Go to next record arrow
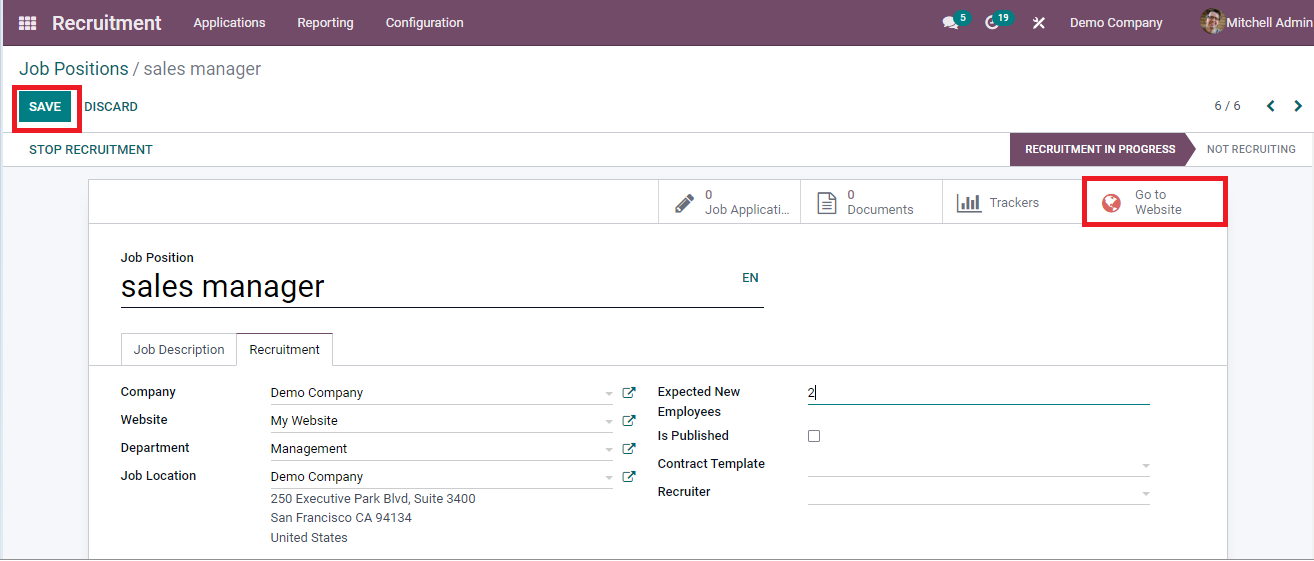 coord(1298,106)
